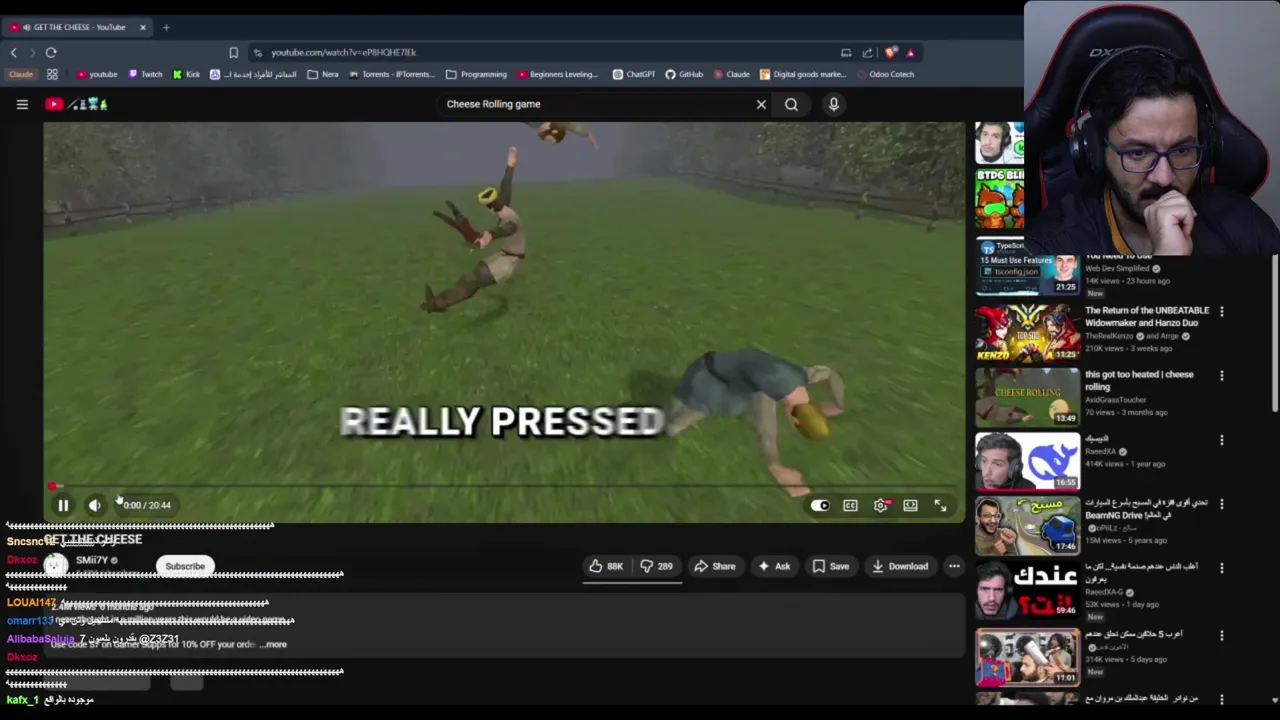Open the 16:55 whale video thumbnail
Viewport: 1280px width, 720px height.
[x=1027, y=461]
